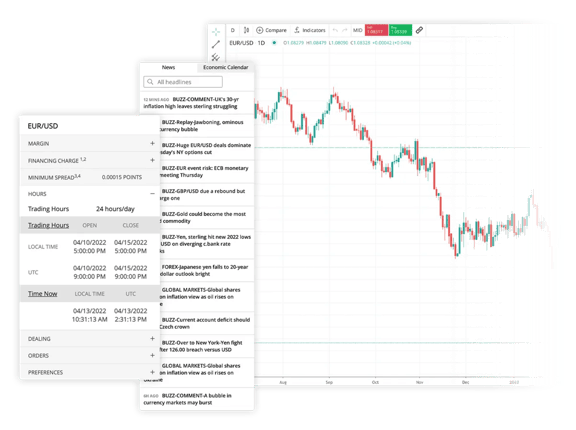Click the redo arrow in chart toolbar
Screen dimensions: 576x430
coord(345,30)
